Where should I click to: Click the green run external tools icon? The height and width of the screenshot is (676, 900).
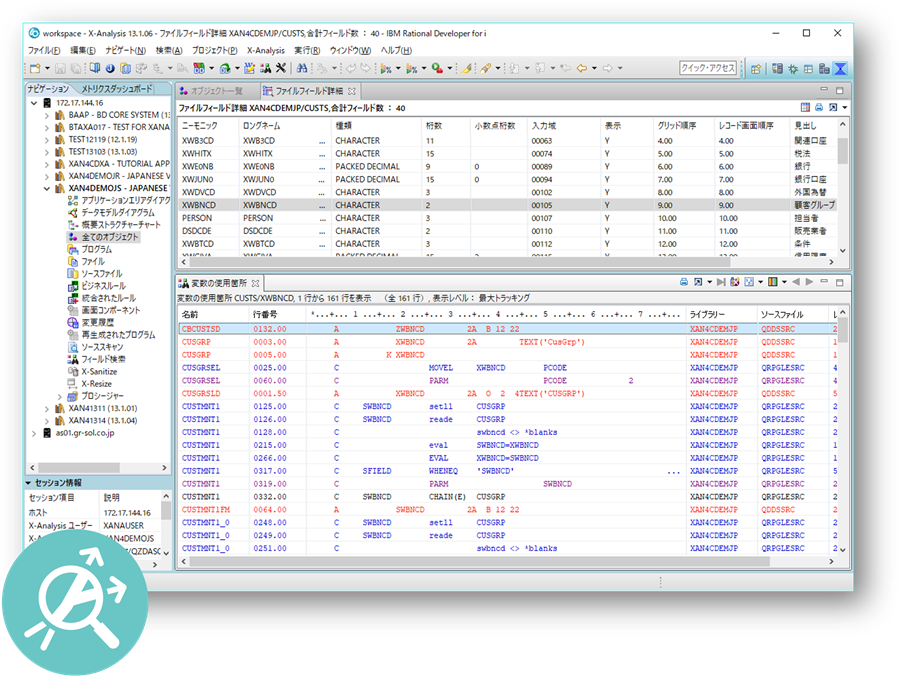click(437, 68)
